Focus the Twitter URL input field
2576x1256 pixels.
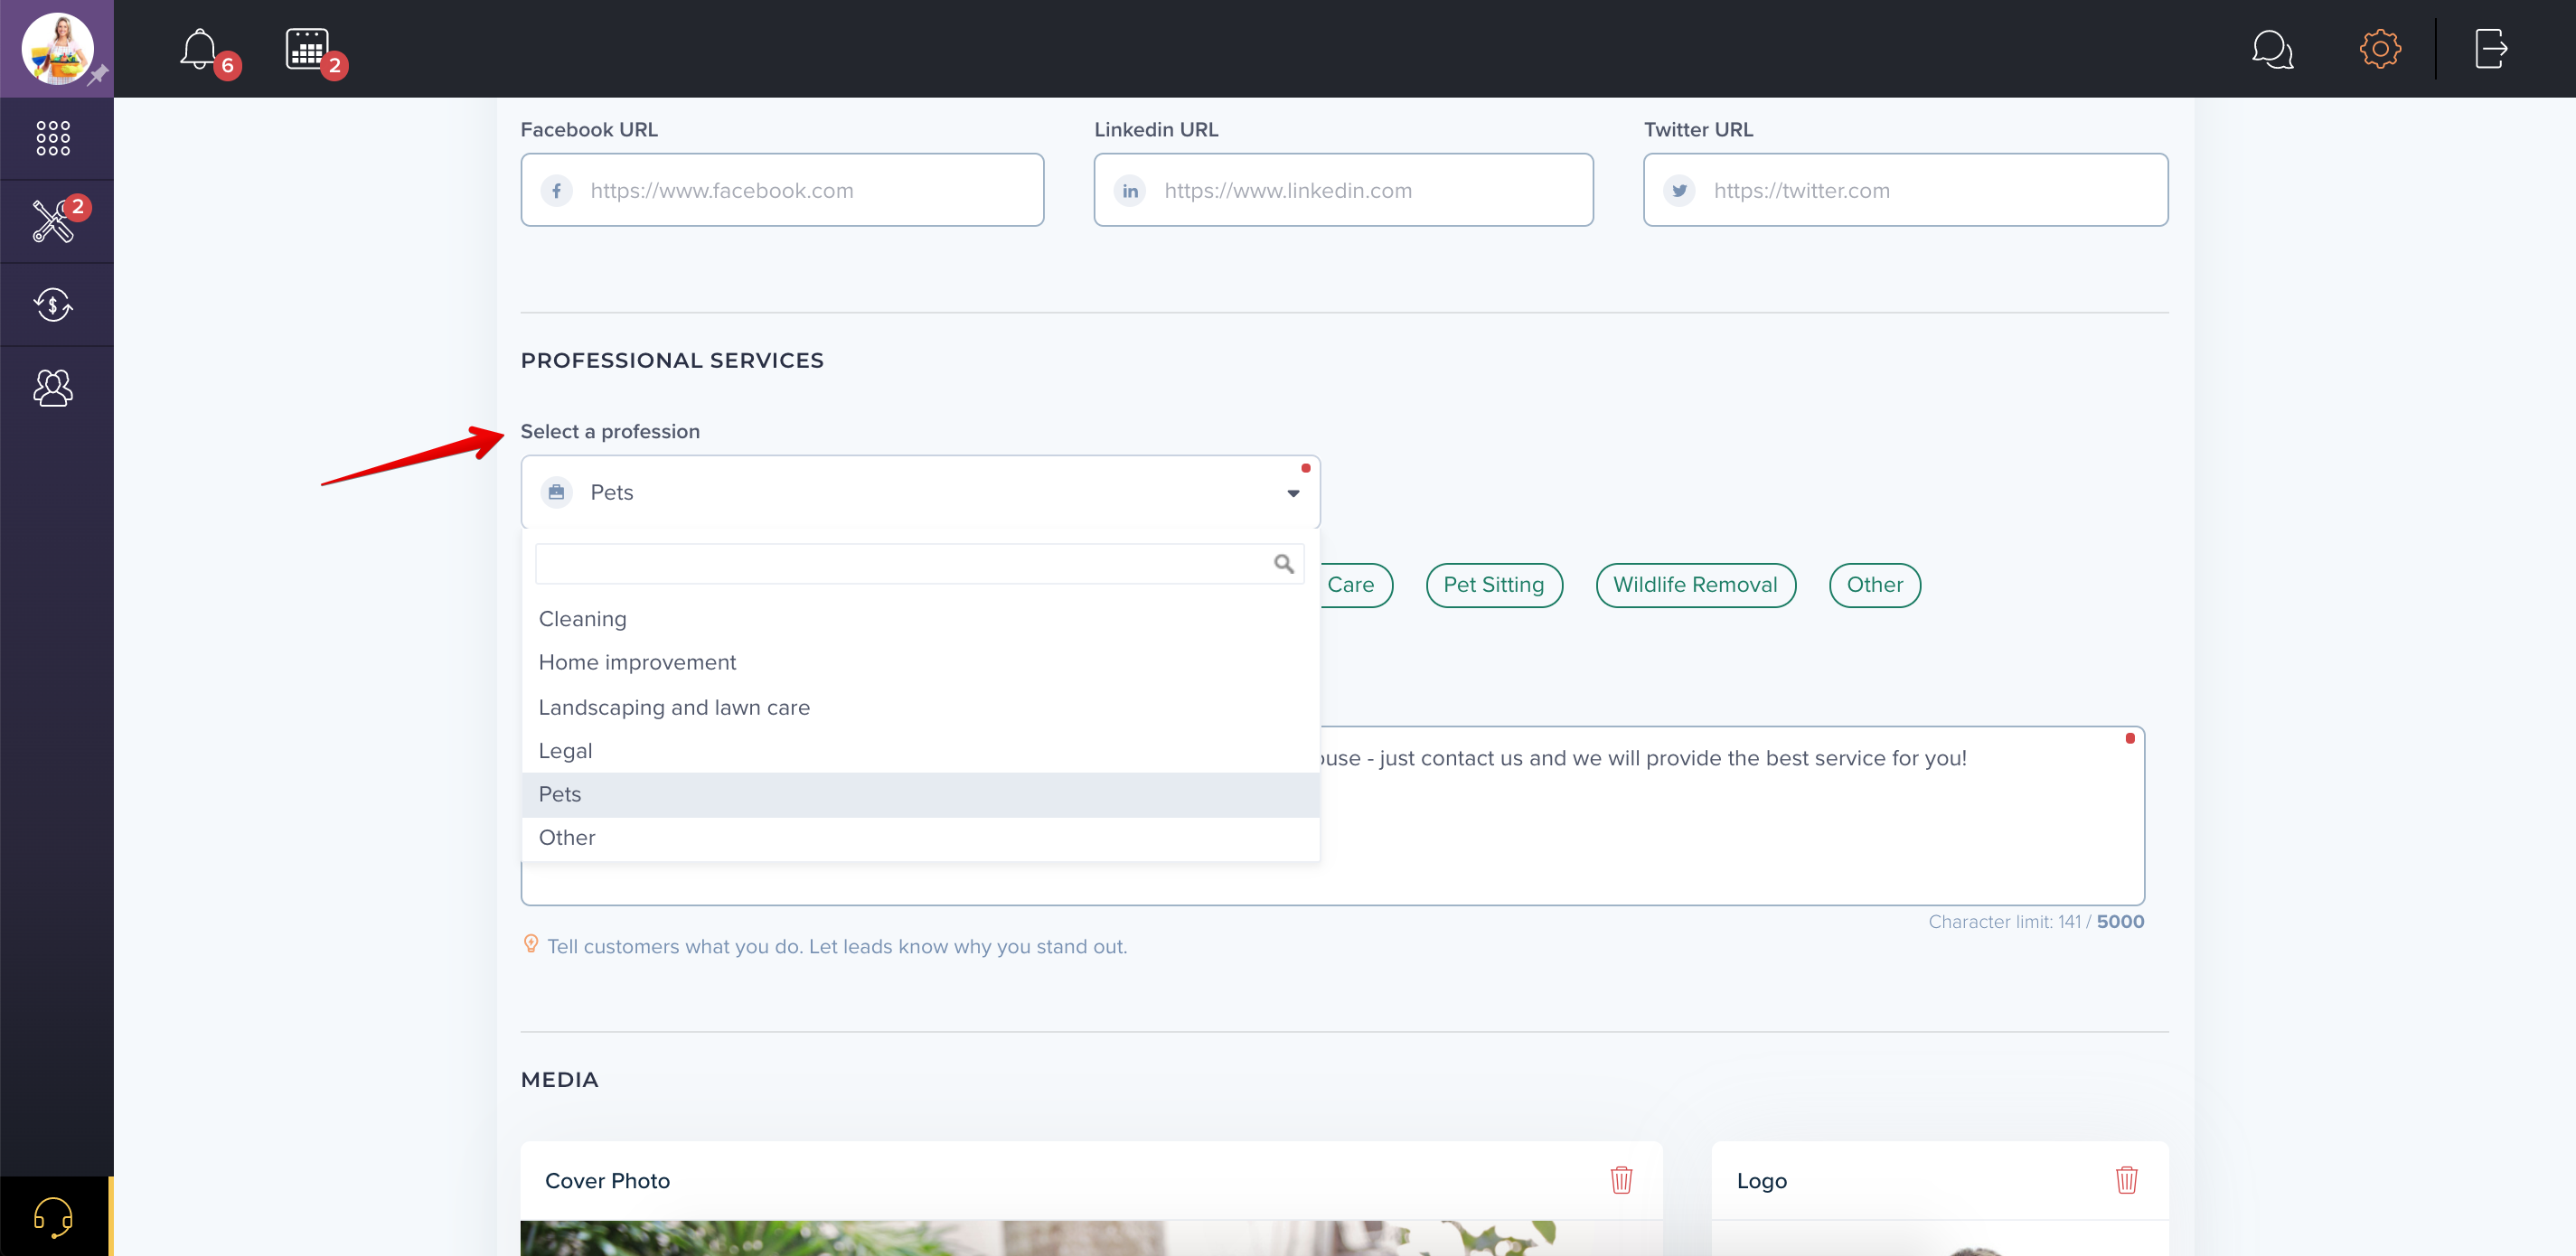tap(1905, 190)
